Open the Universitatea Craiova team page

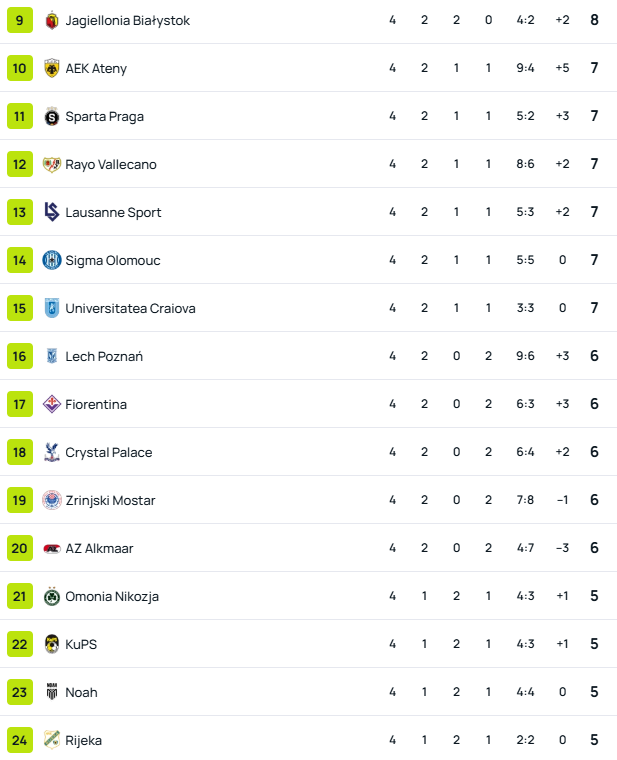(x=130, y=309)
